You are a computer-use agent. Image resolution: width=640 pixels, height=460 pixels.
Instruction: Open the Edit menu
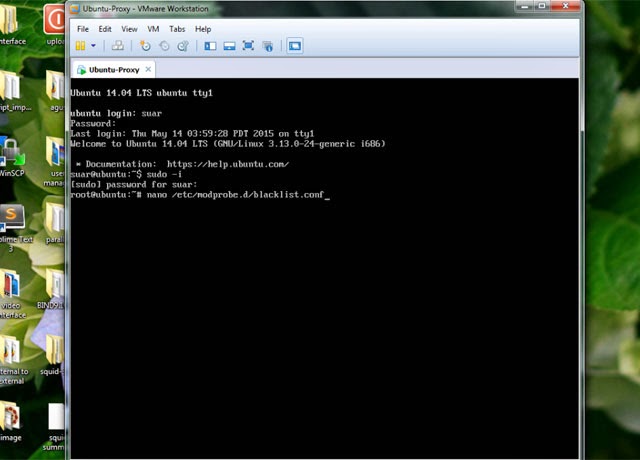point(105,29)
